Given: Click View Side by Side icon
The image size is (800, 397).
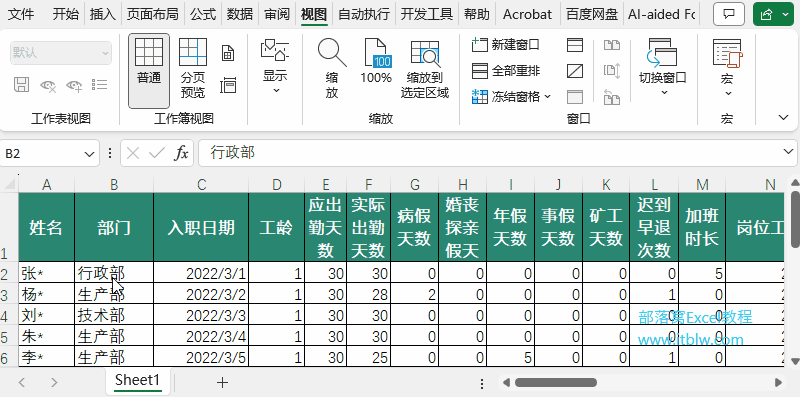Looking at the screenshot, I should (612, 45).
